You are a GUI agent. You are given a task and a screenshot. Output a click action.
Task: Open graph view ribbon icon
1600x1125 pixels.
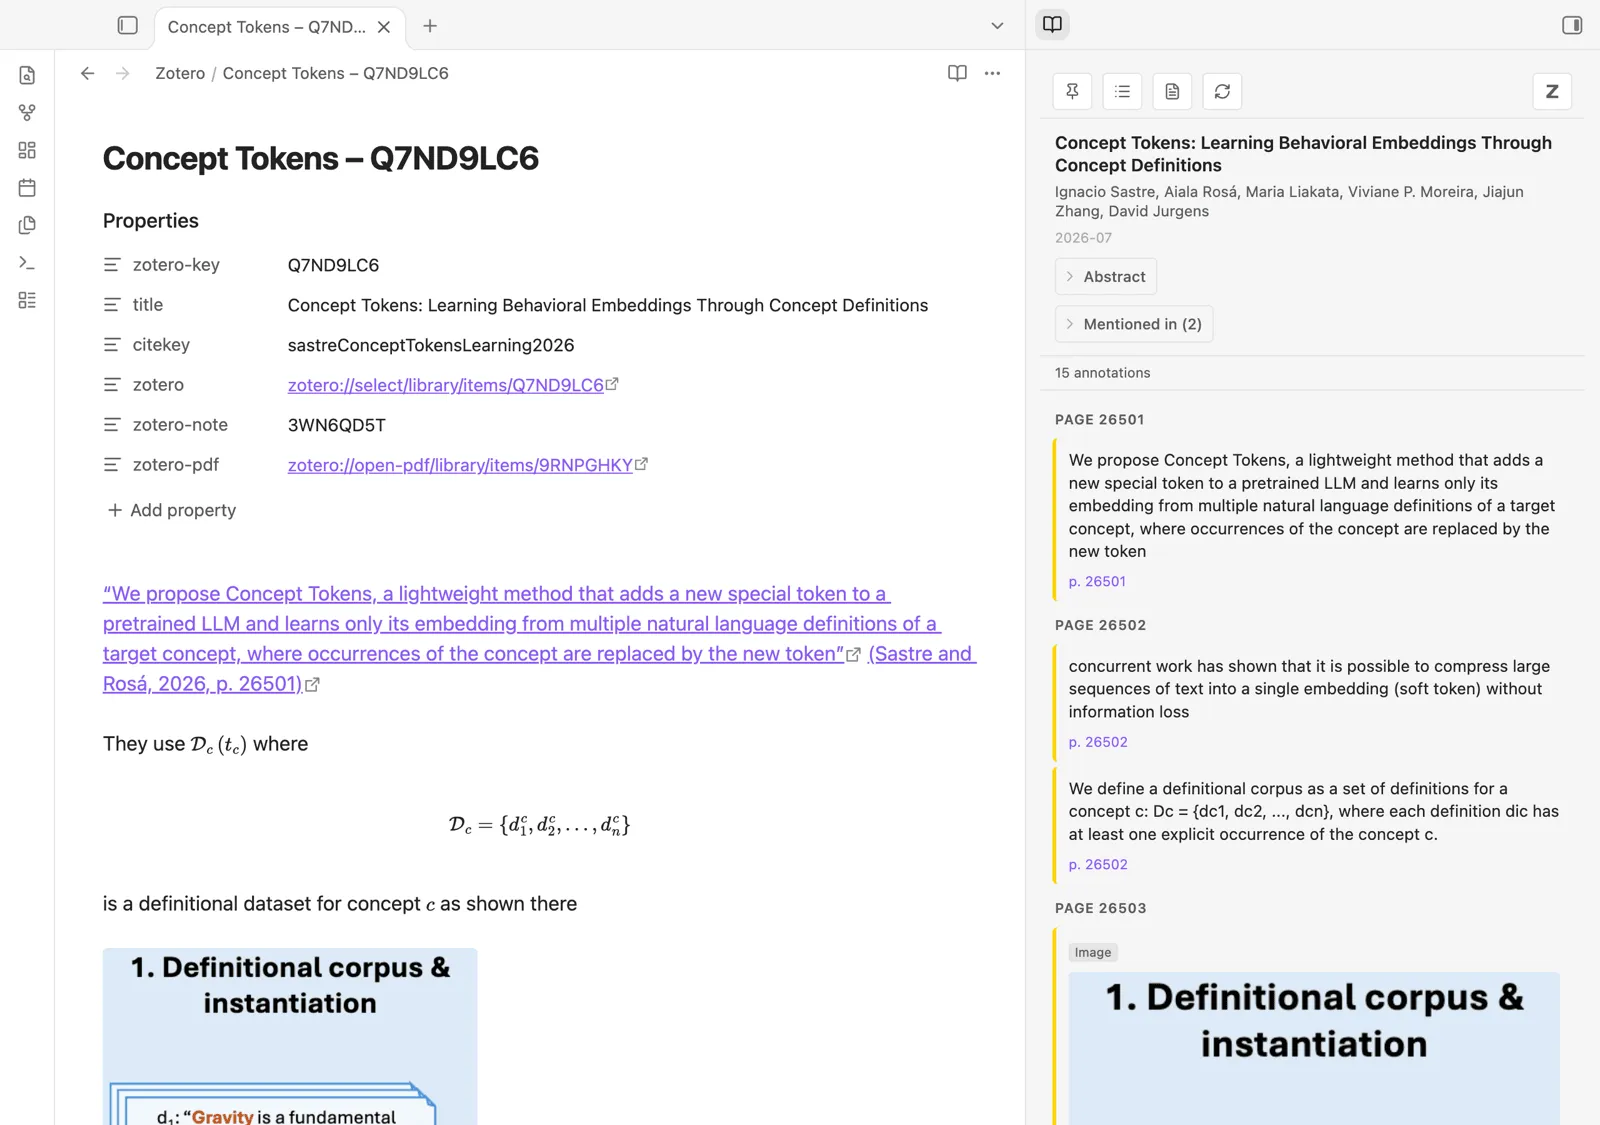(27, 113)
